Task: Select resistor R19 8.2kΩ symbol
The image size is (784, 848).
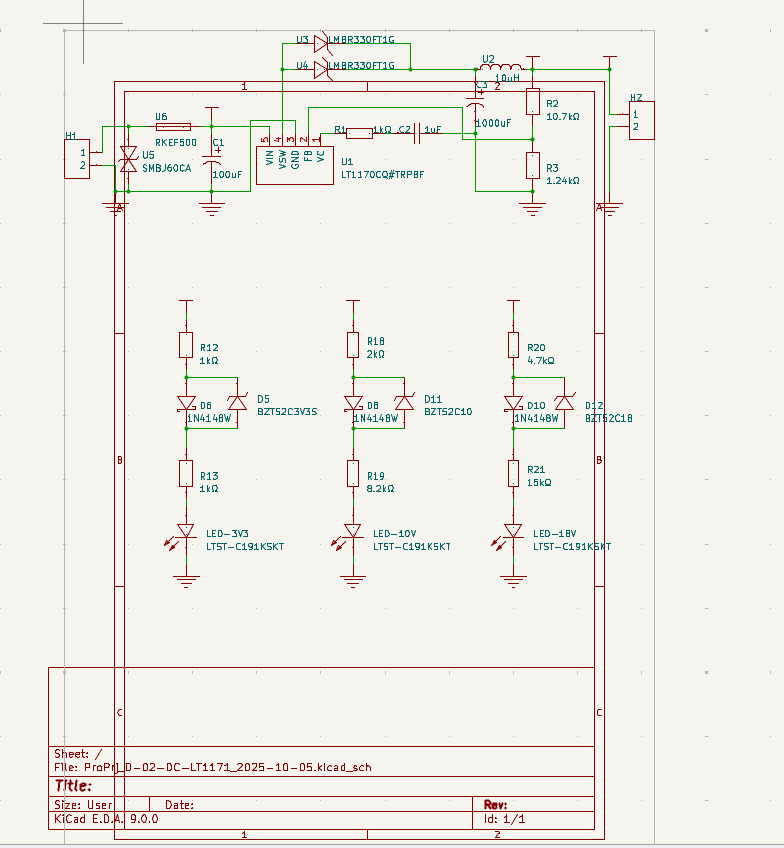Action: pyautogui.click(x=353, y=473)
